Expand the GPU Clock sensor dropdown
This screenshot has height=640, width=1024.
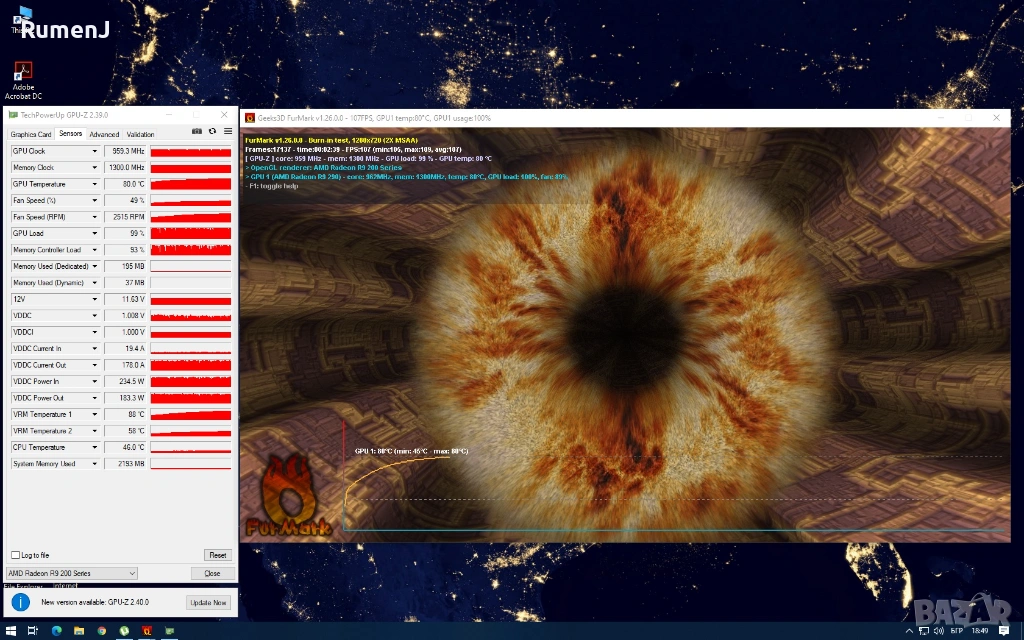coord(95,151)
